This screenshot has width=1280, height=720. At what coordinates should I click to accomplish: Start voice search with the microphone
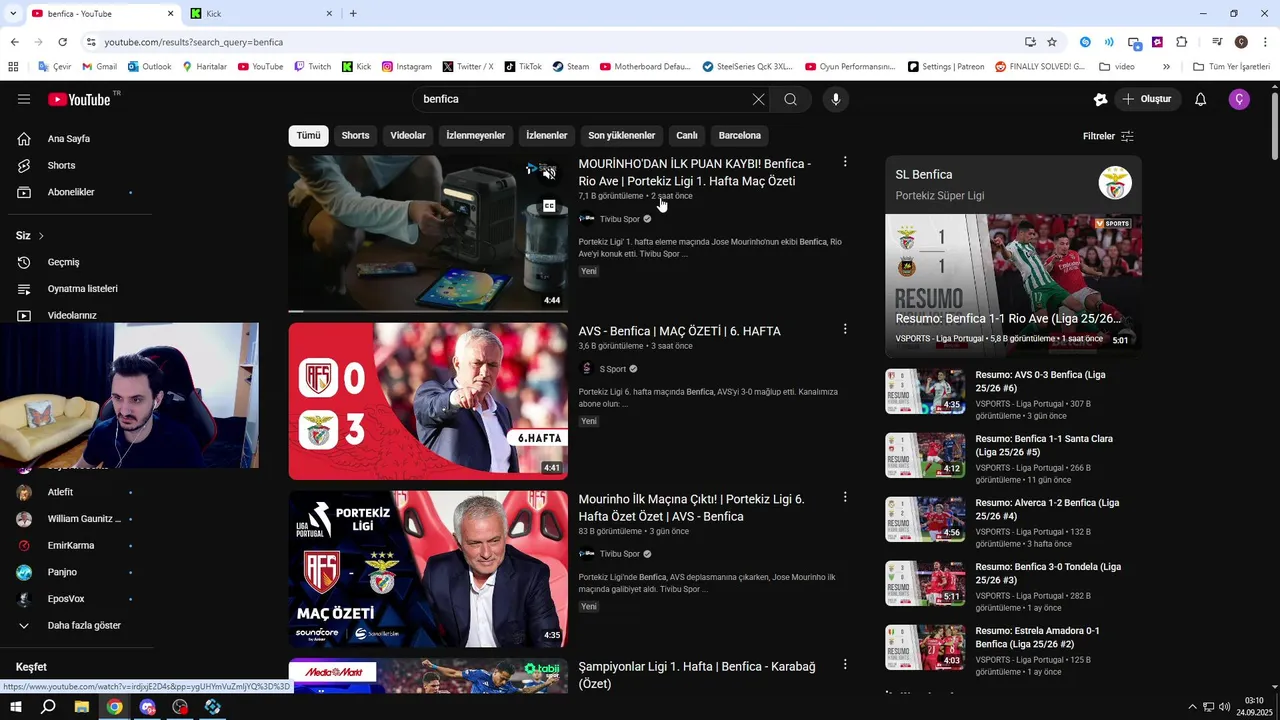pyautogui.click(x=836, y=99)
